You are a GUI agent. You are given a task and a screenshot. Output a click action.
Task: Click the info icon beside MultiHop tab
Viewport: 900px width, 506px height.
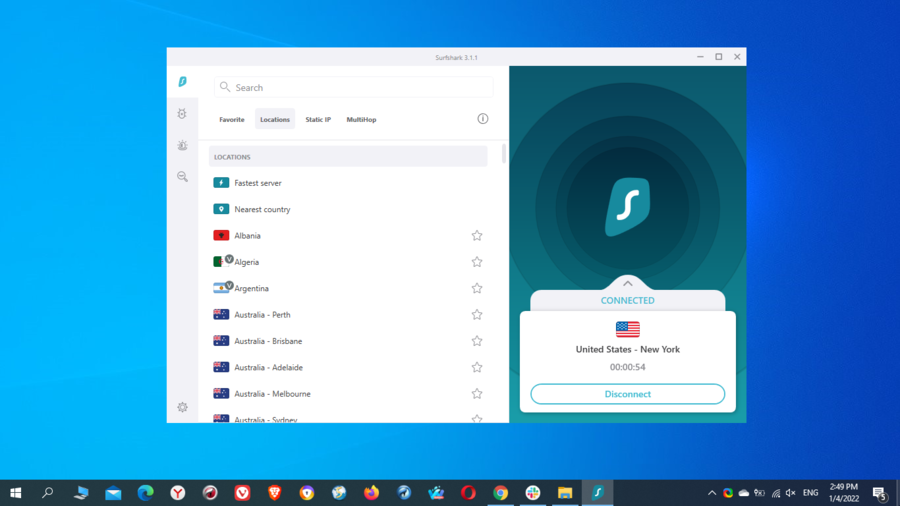coord(483,119)
